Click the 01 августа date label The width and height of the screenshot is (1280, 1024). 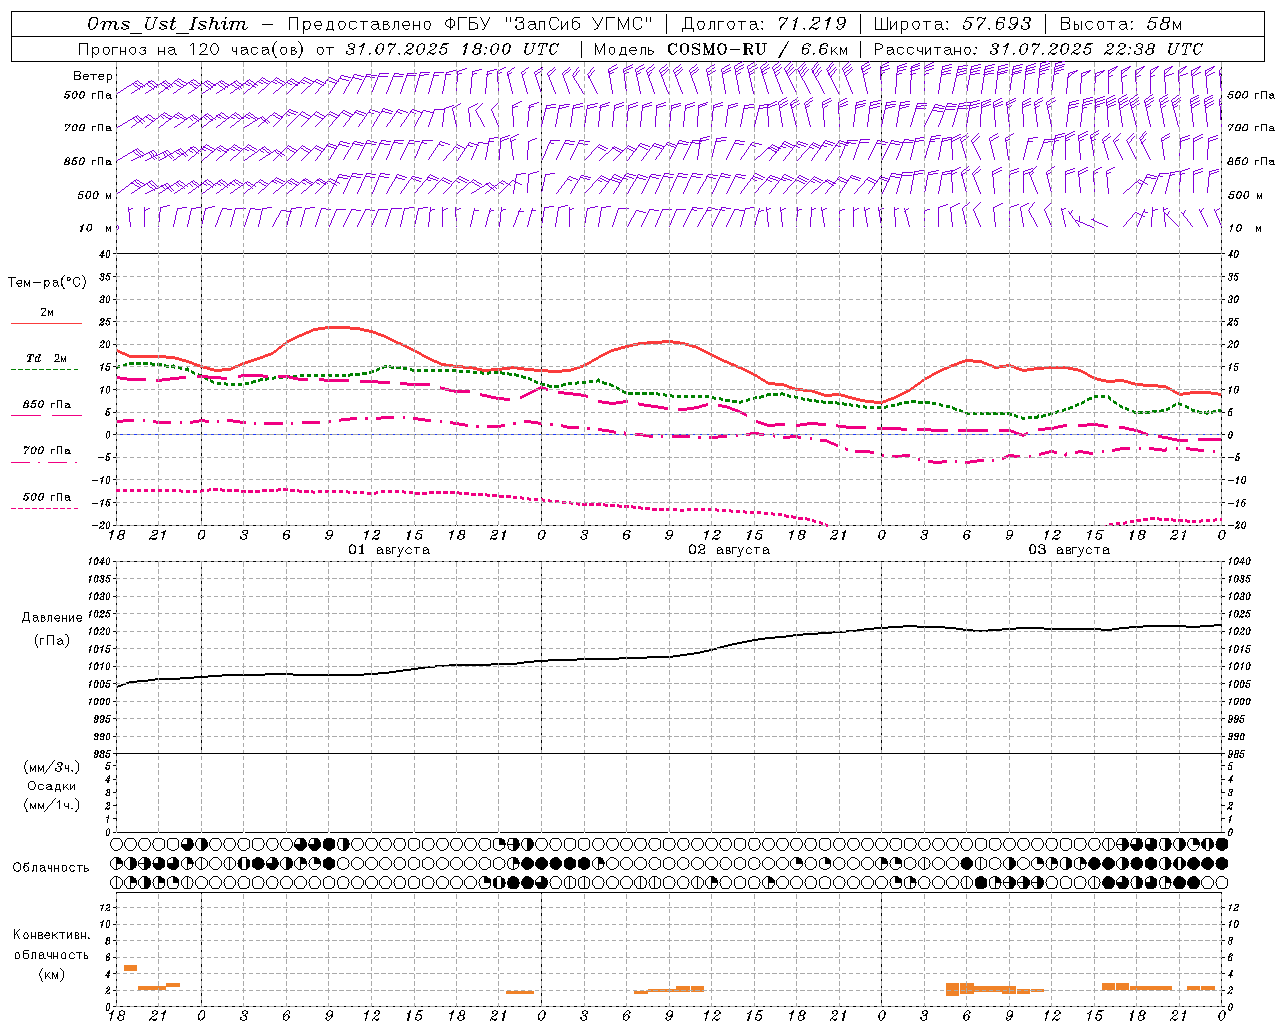tap(389, 550)
